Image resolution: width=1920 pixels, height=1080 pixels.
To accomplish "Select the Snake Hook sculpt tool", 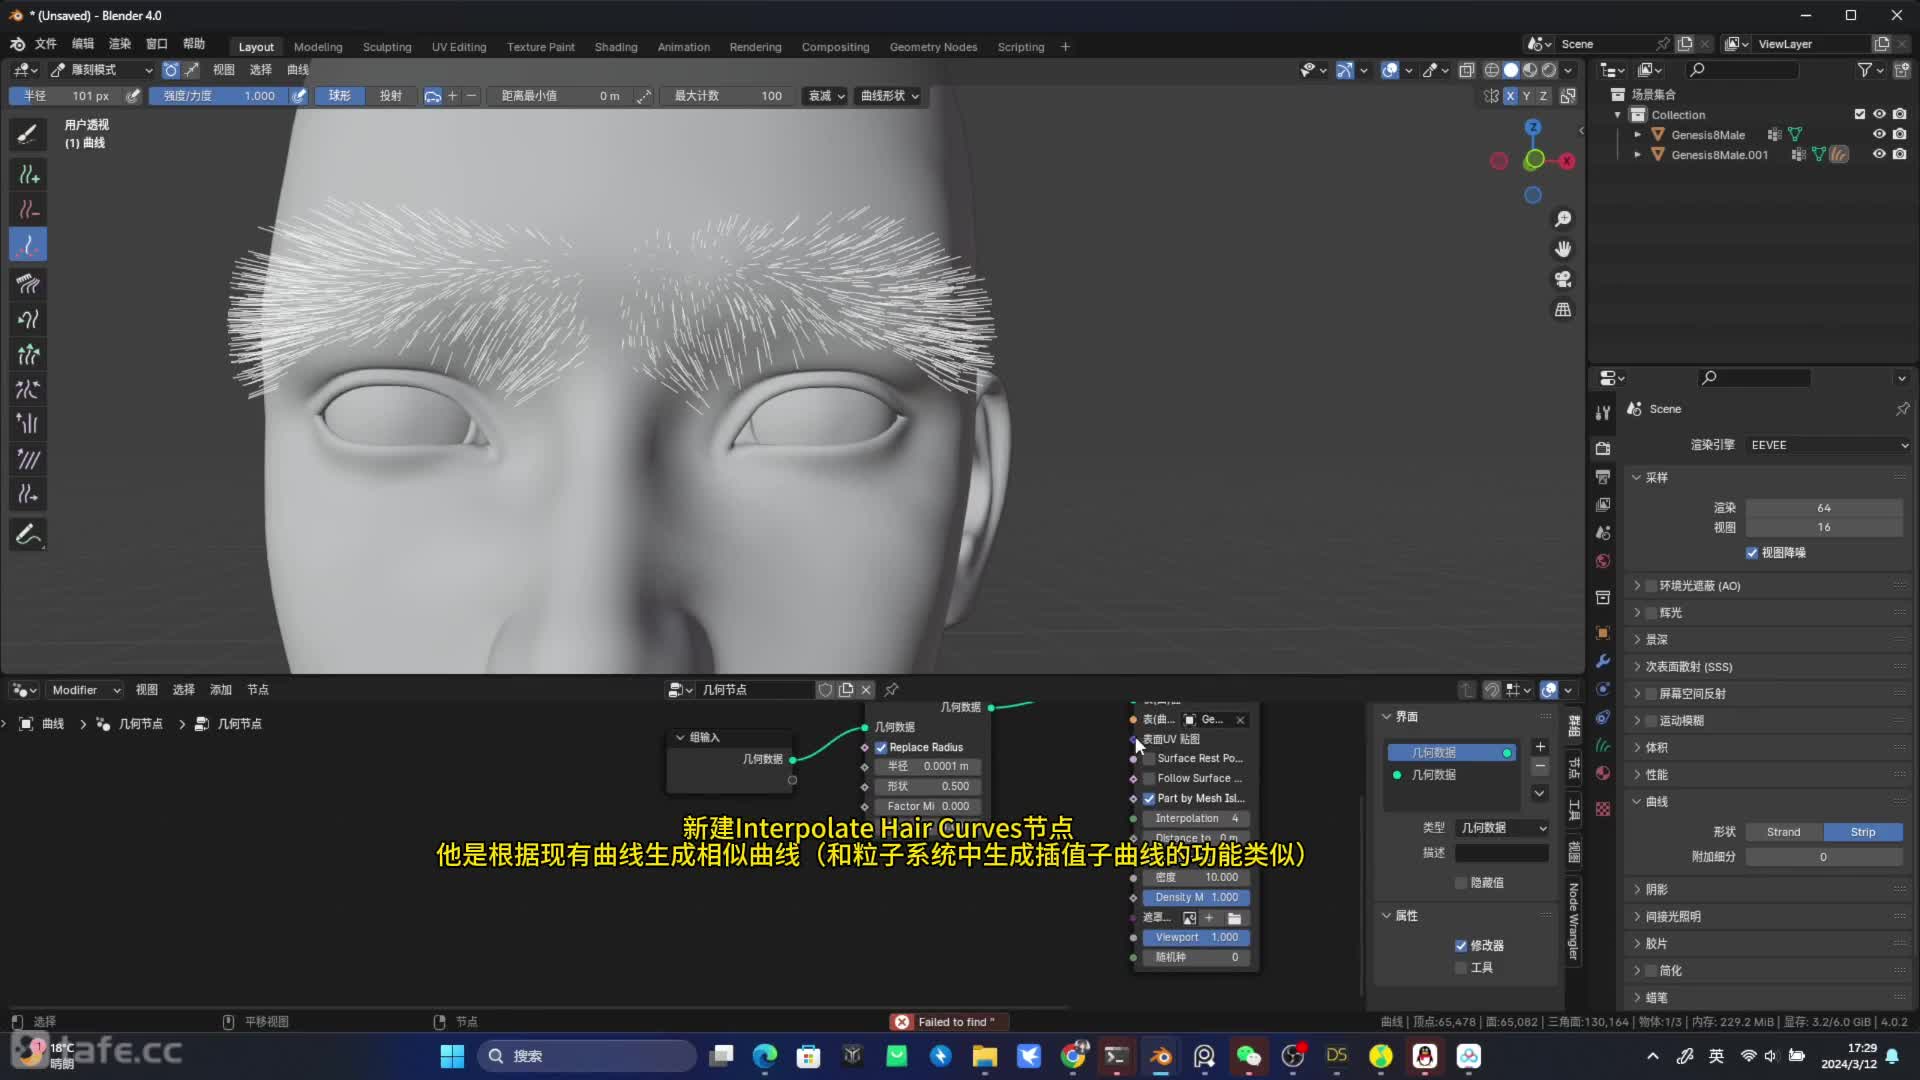I will click(x=28, y=319).
